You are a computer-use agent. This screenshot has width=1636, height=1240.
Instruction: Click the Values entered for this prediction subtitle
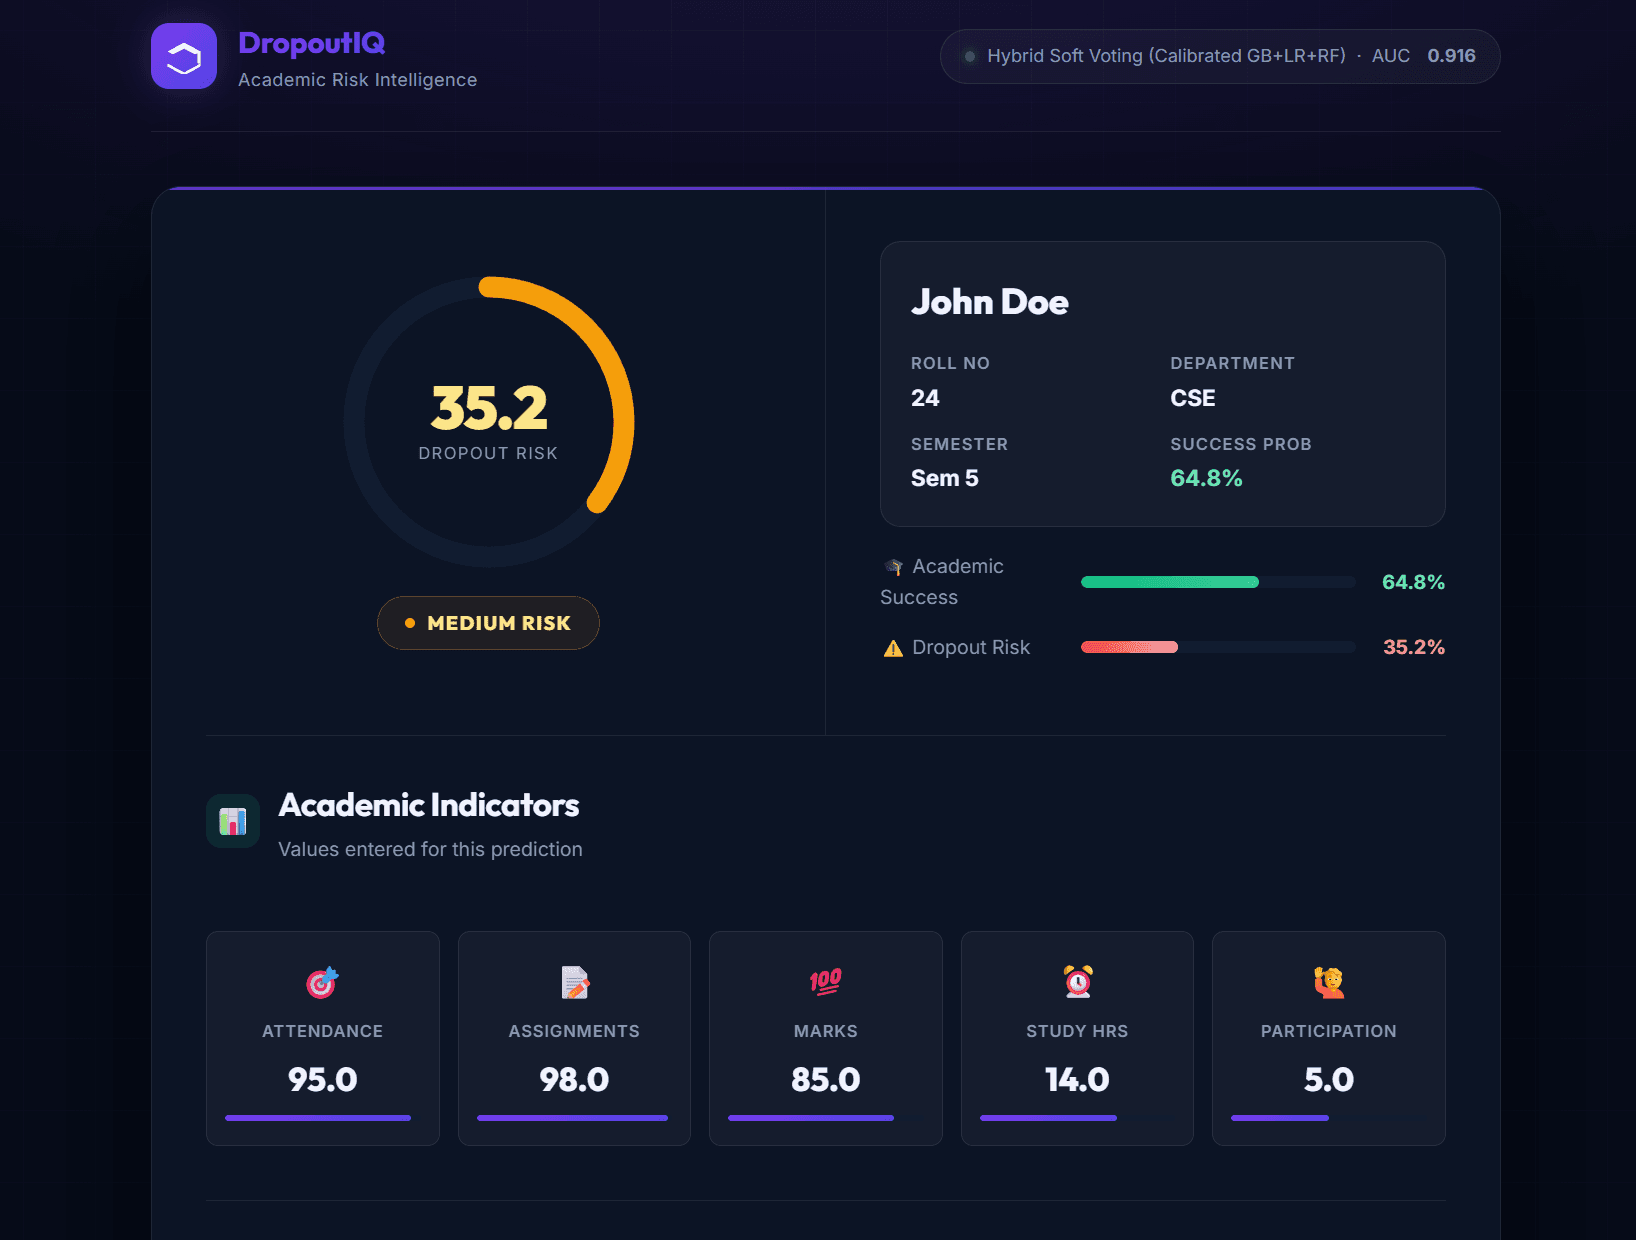(430, 849)
